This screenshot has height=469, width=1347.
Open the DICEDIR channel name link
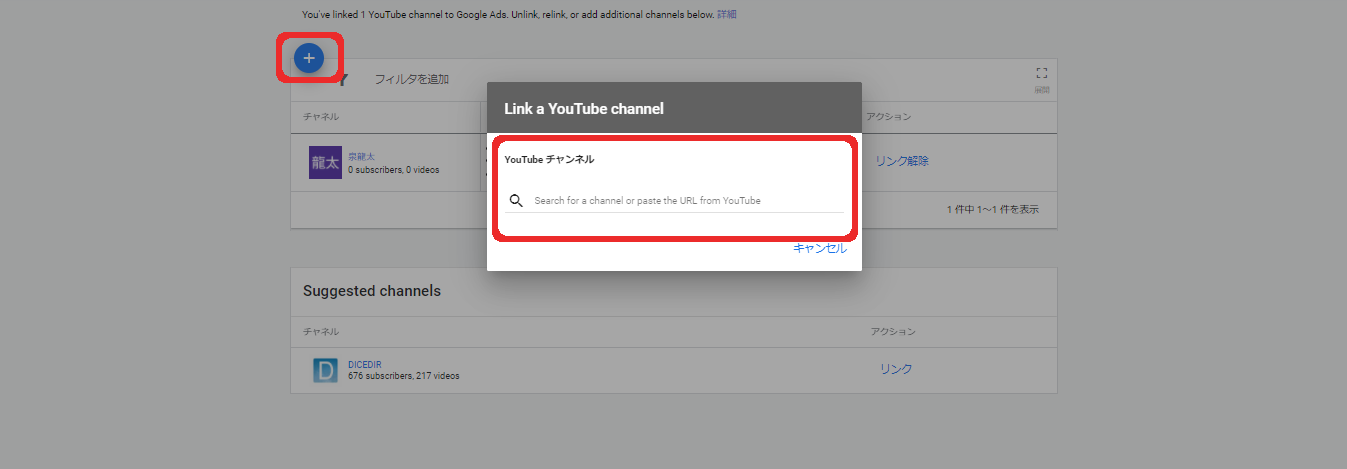[367, 365]
